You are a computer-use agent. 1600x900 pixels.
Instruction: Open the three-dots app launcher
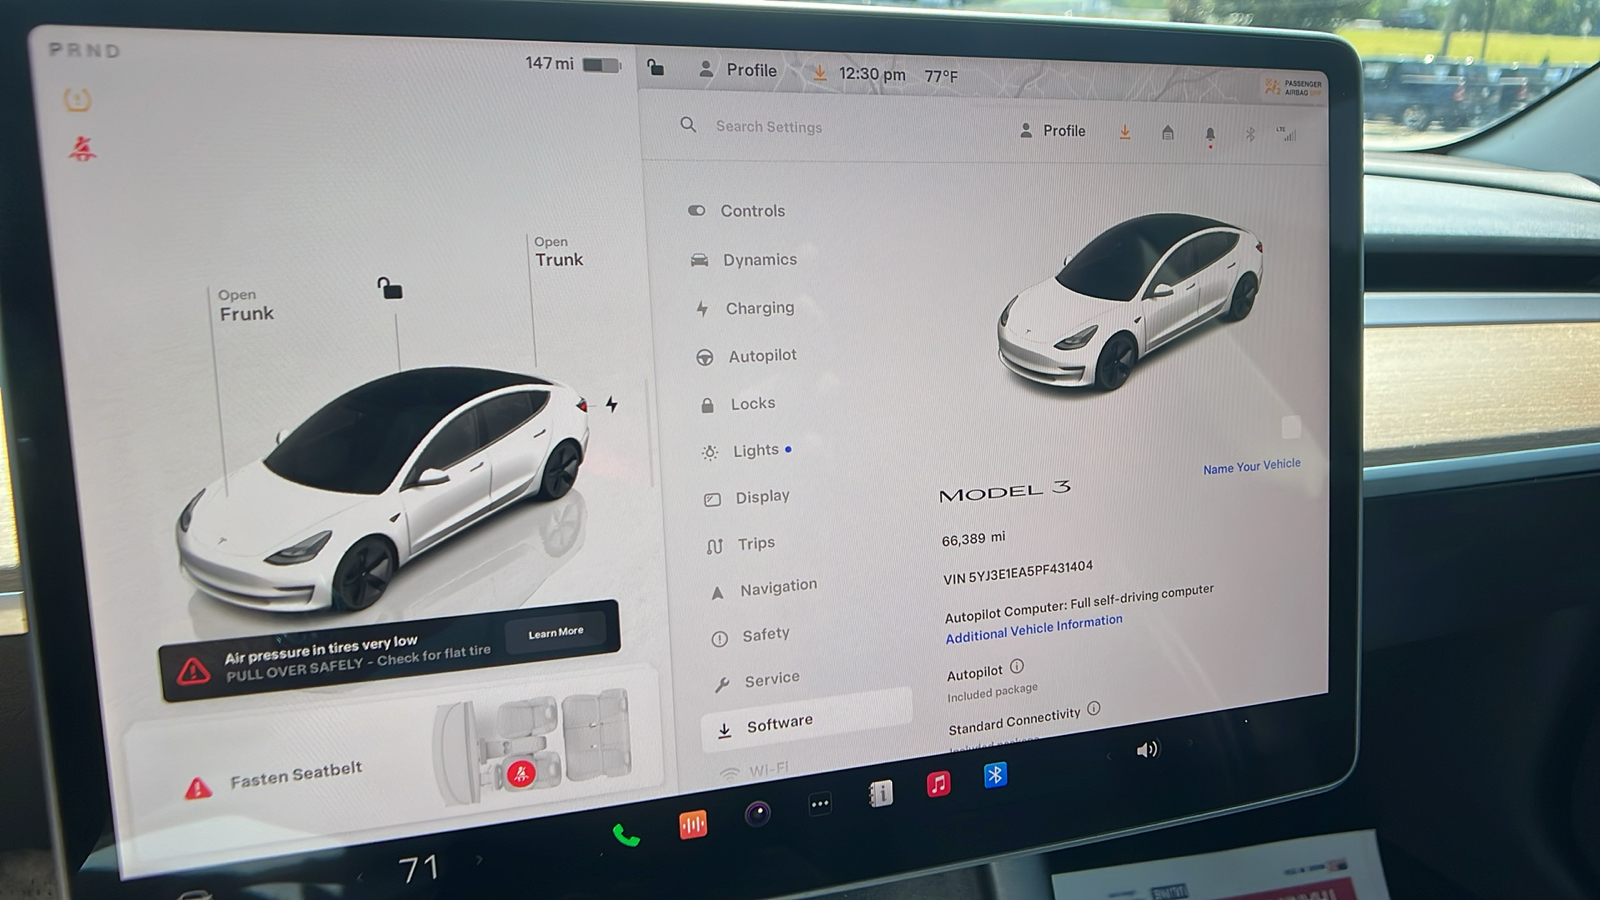pyautogui.click(x=820, y=804)
